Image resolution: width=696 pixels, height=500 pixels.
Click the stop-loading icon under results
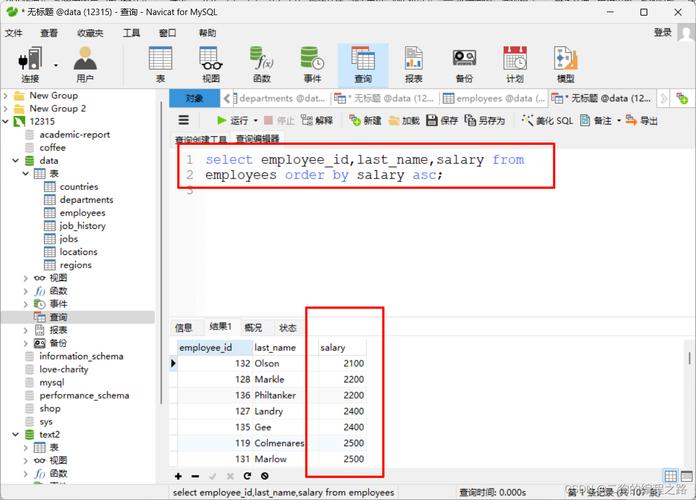tap(265, 476)
